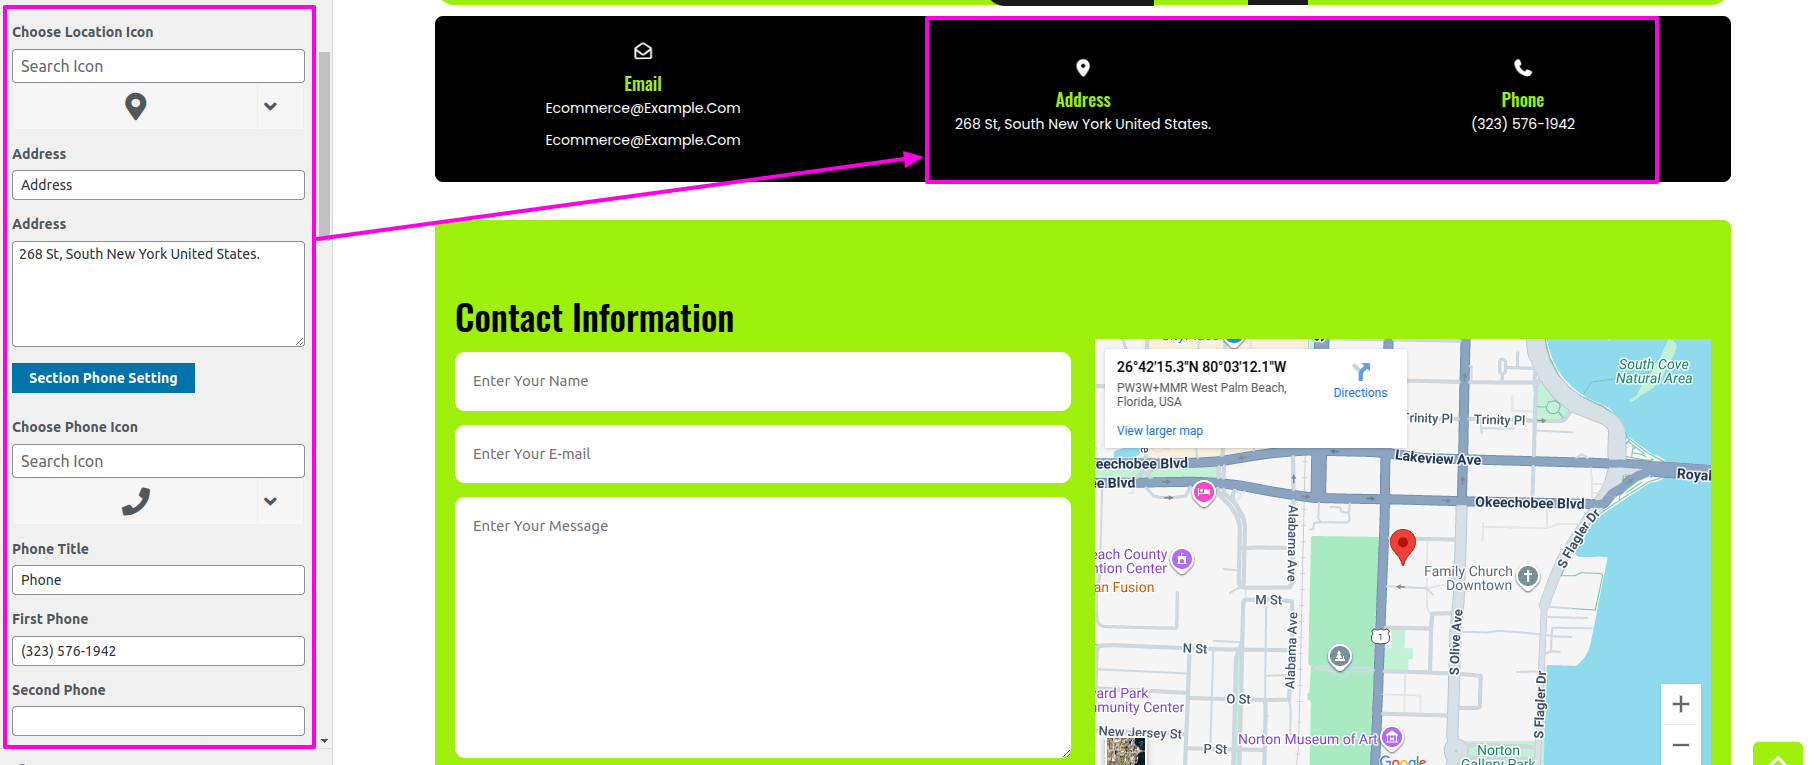Click the phone icon above Phone heading

1522,68
